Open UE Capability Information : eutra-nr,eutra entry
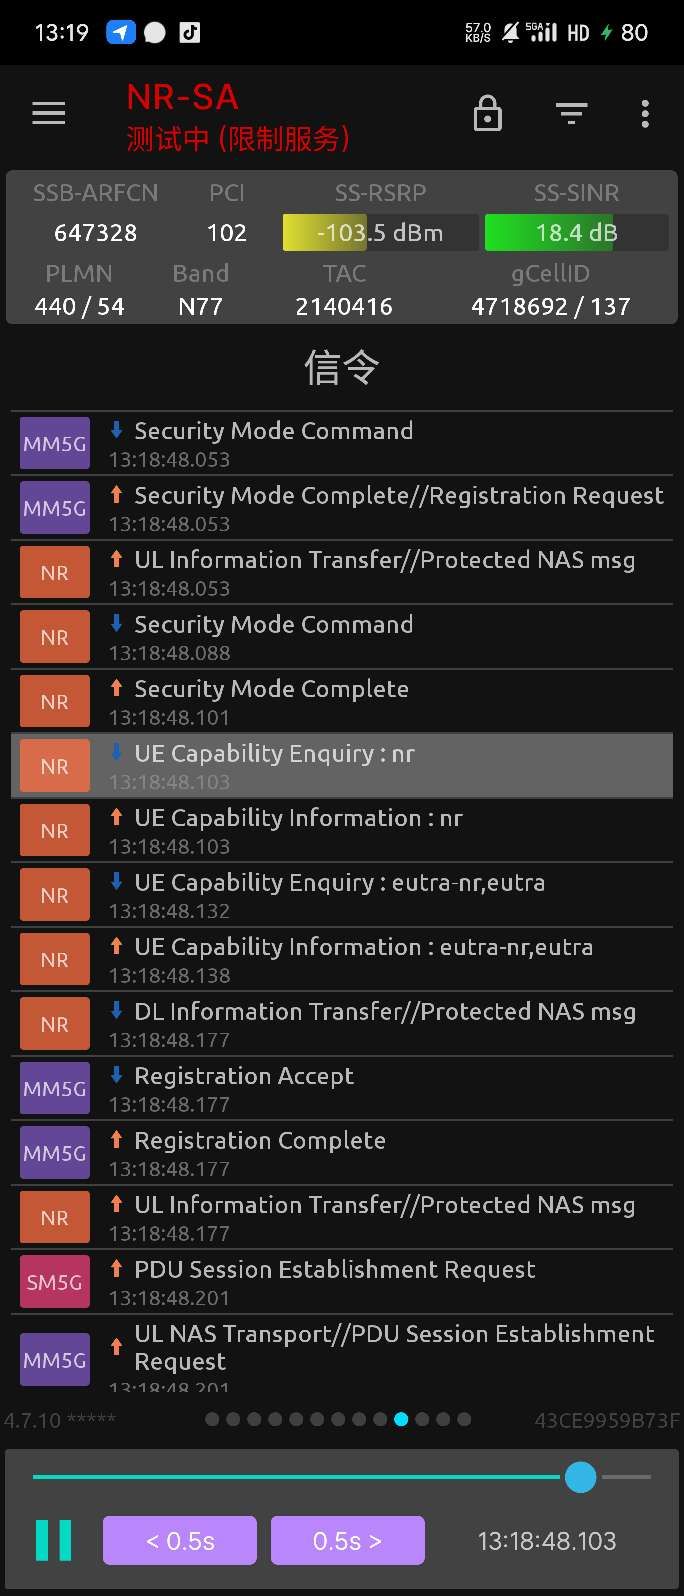This screenshot has height=1596, width=684. 363,948
